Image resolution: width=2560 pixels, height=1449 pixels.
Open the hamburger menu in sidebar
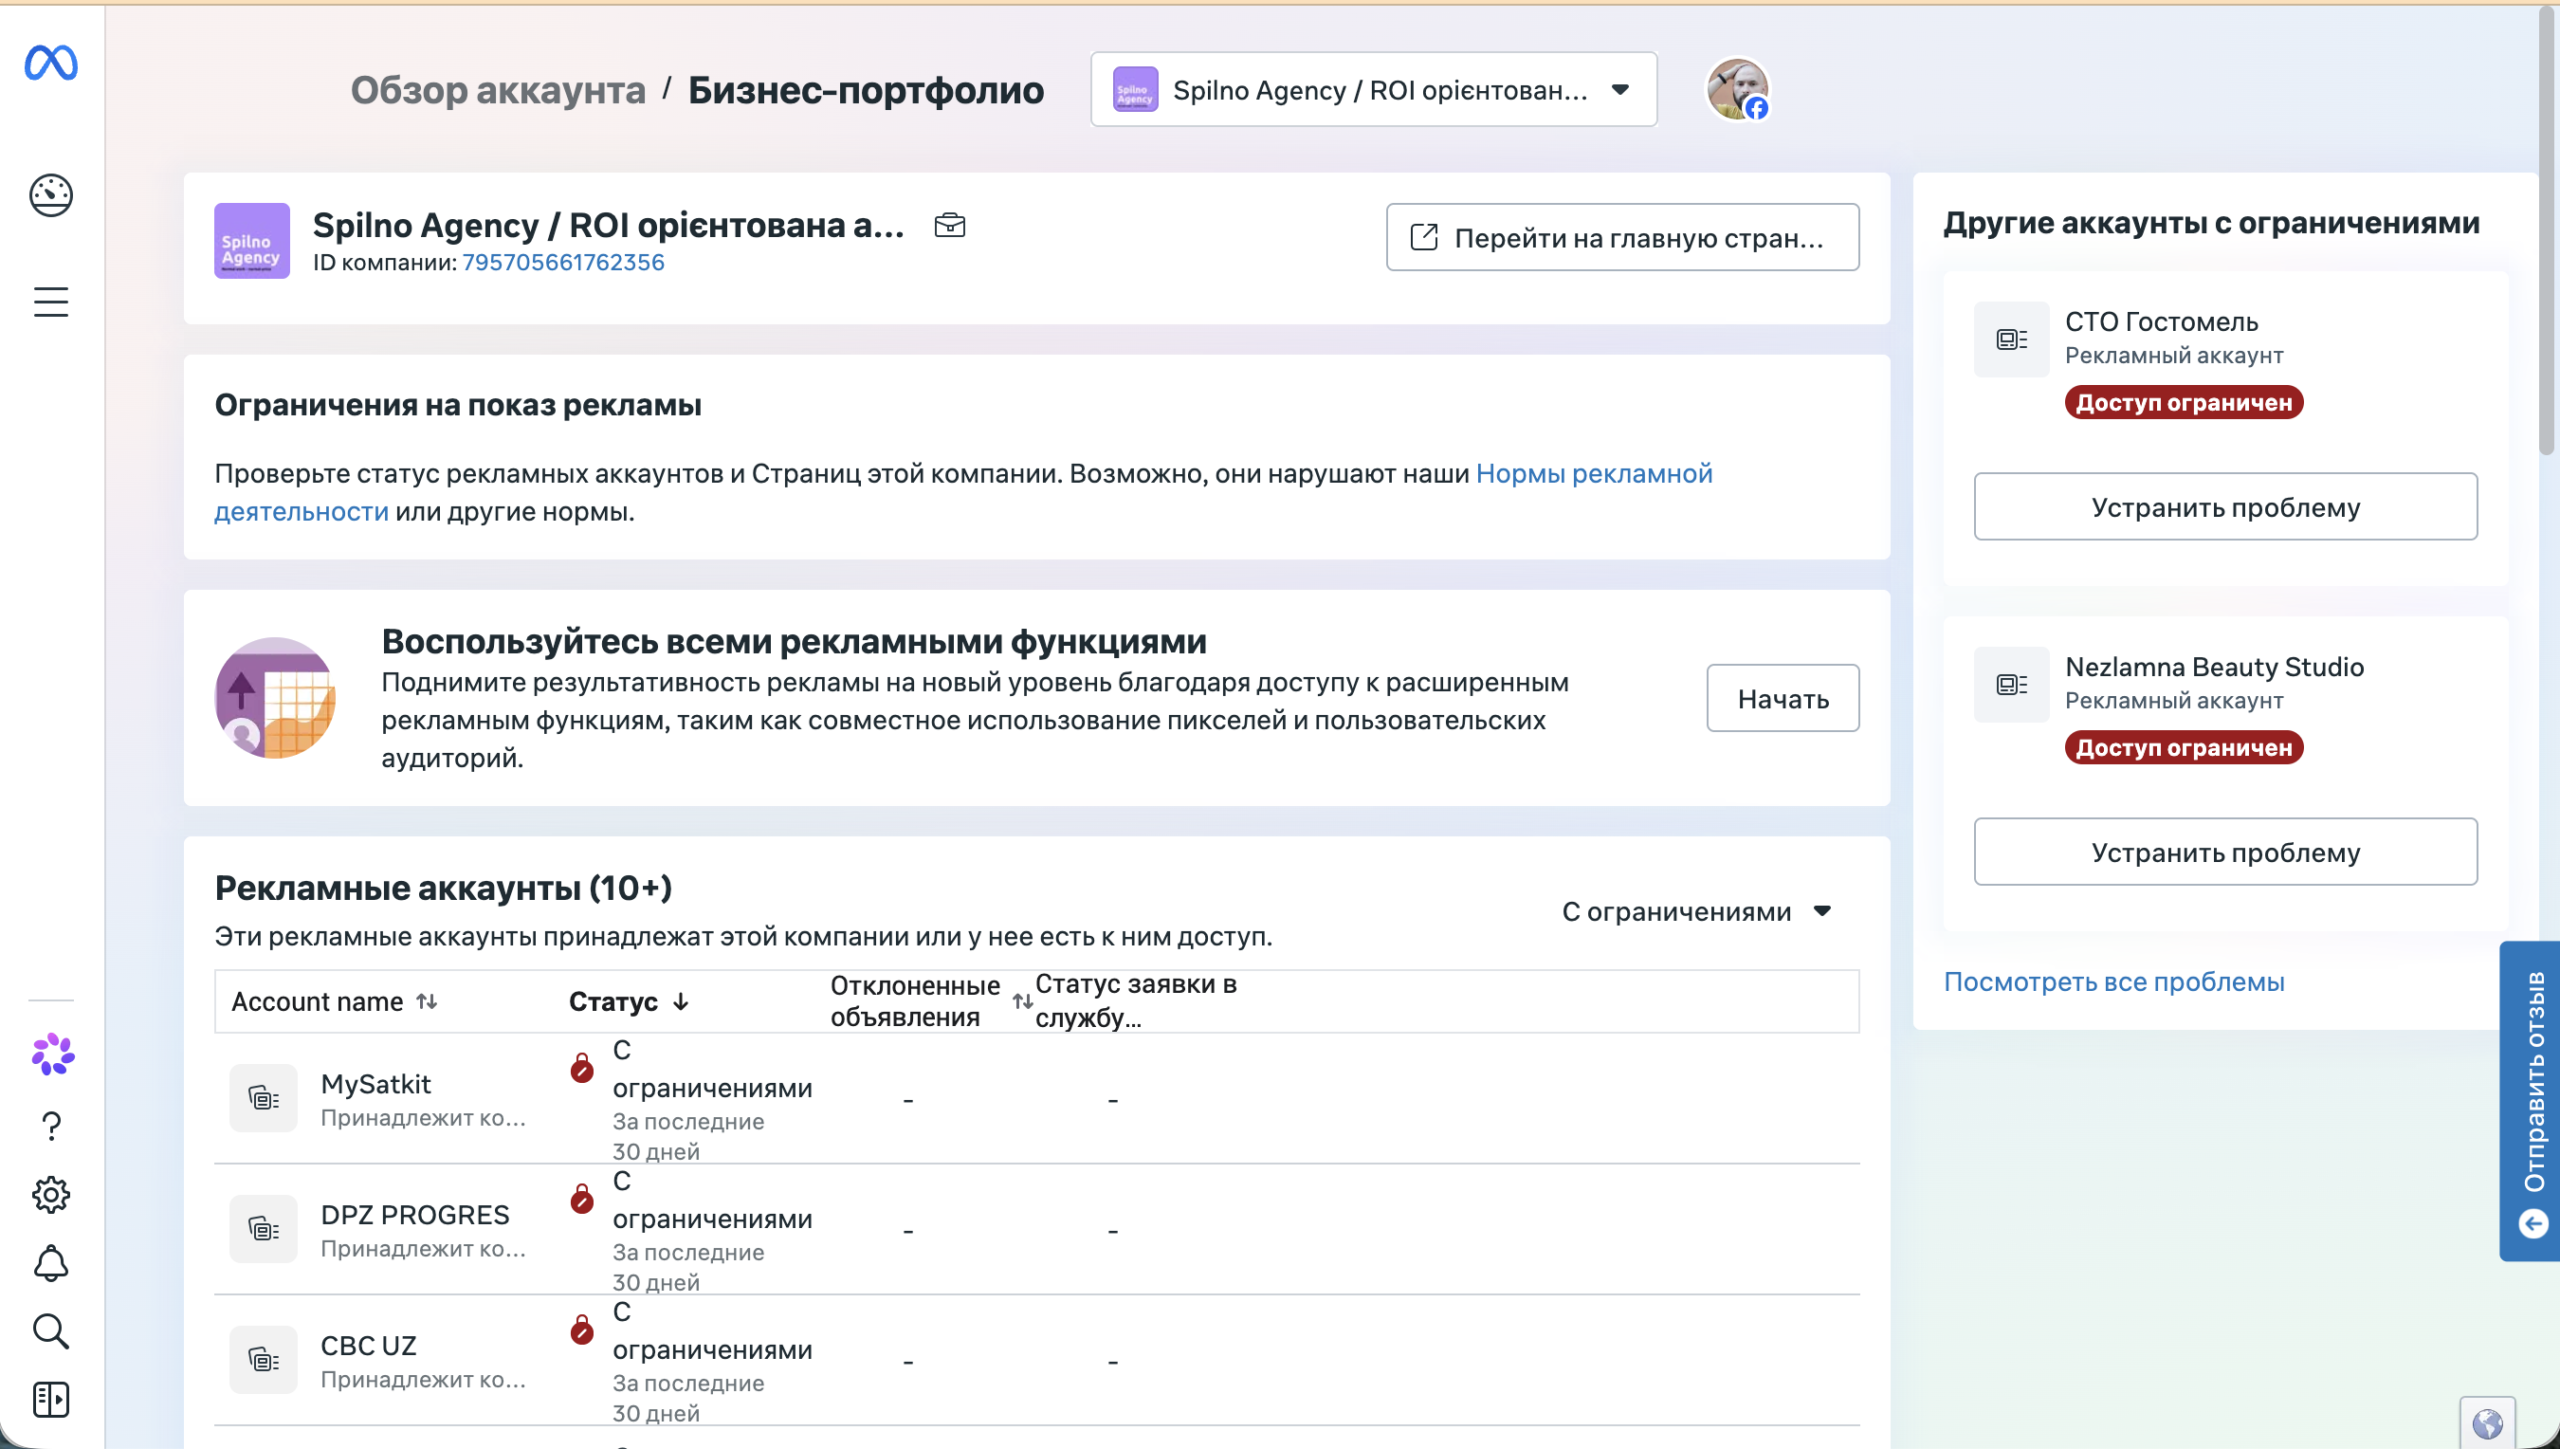tap(51, 302)
